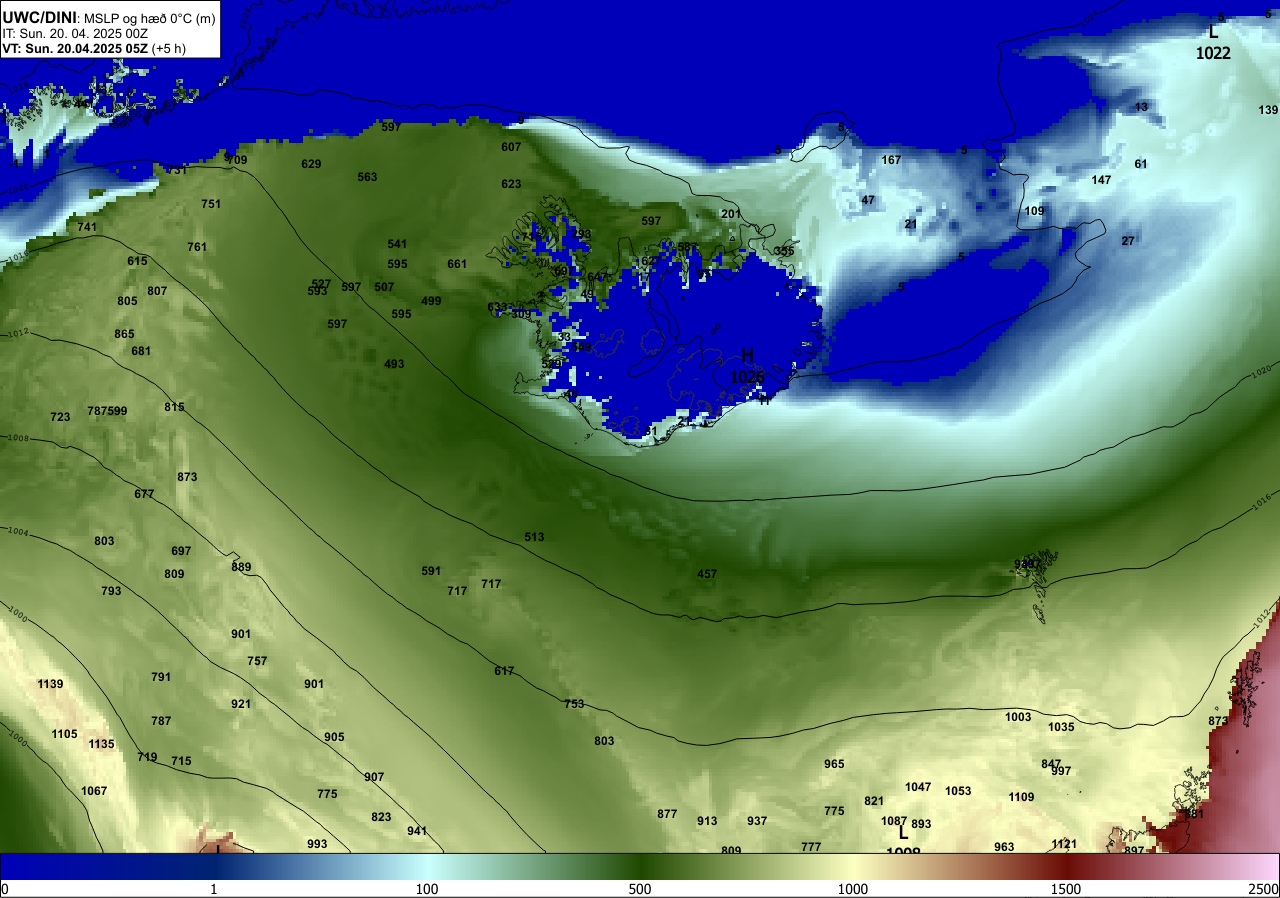Click the height value 937
The width and height of the screenshot is (1280, 898).
tap(757, 821)
